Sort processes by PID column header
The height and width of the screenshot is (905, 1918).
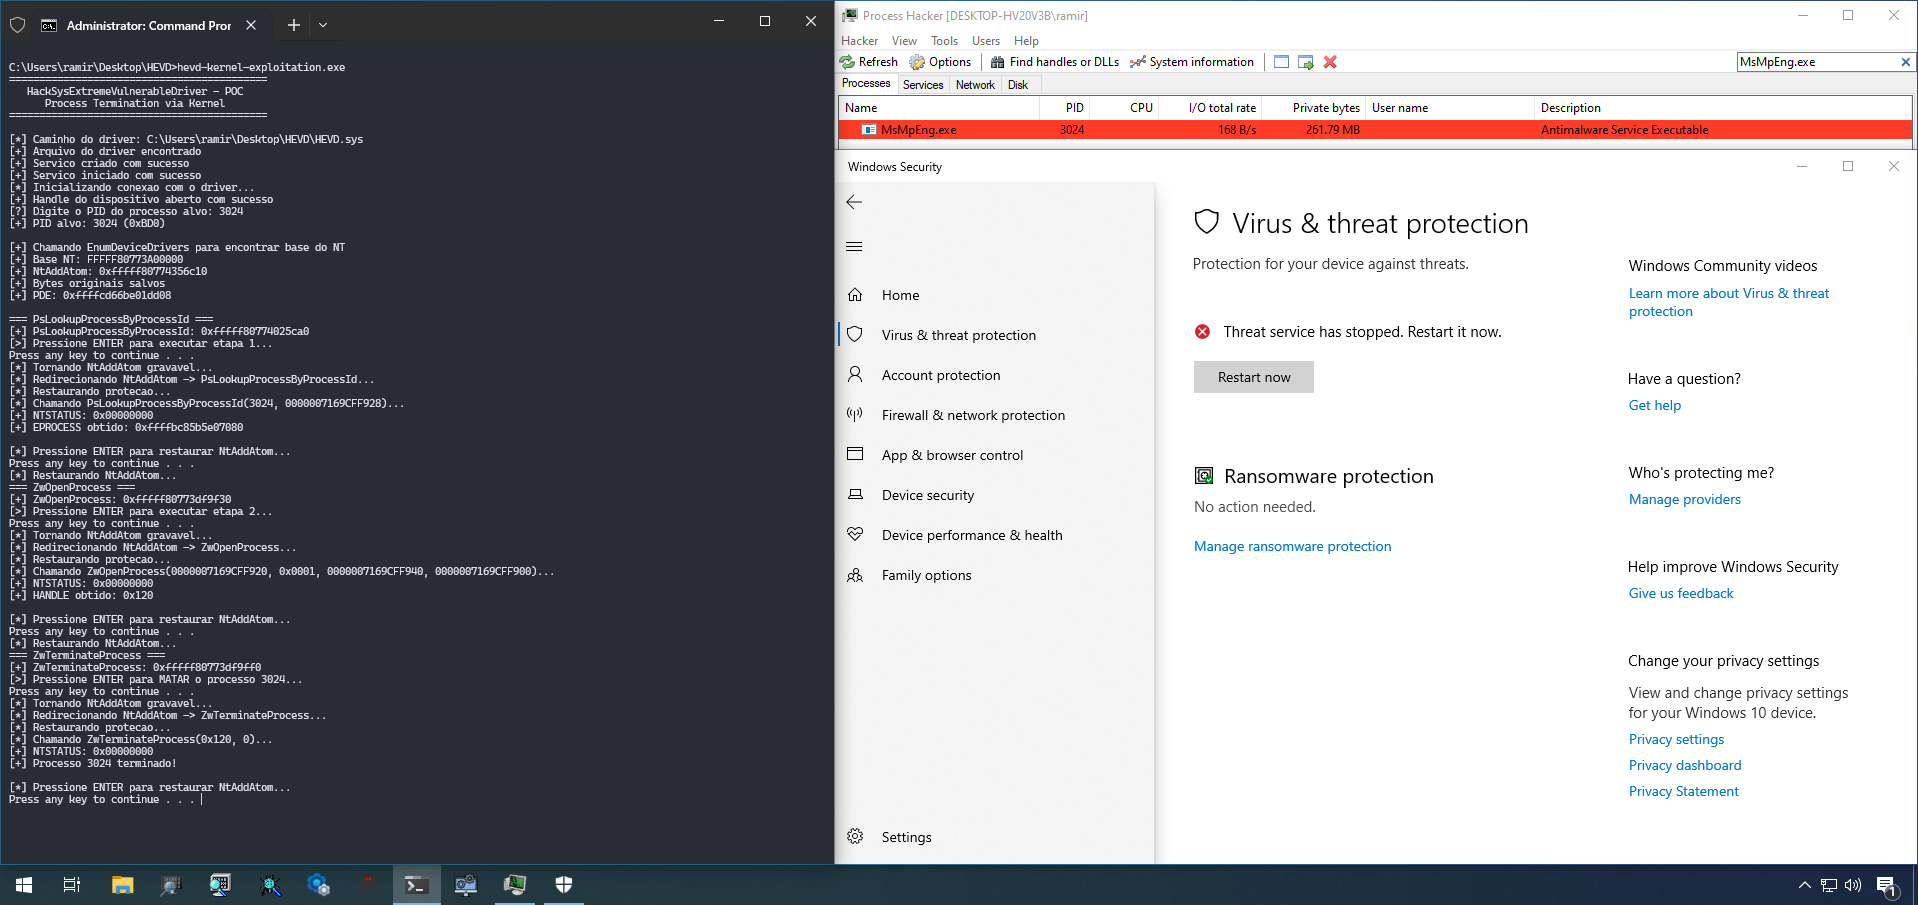[x=1064, y=108]
